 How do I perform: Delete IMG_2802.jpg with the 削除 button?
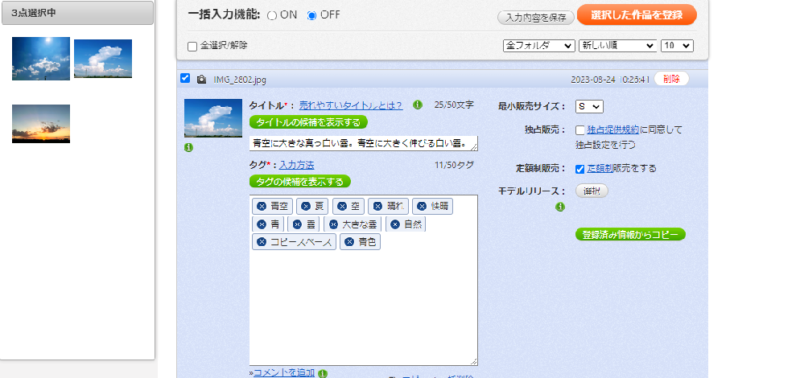(671, 79)
